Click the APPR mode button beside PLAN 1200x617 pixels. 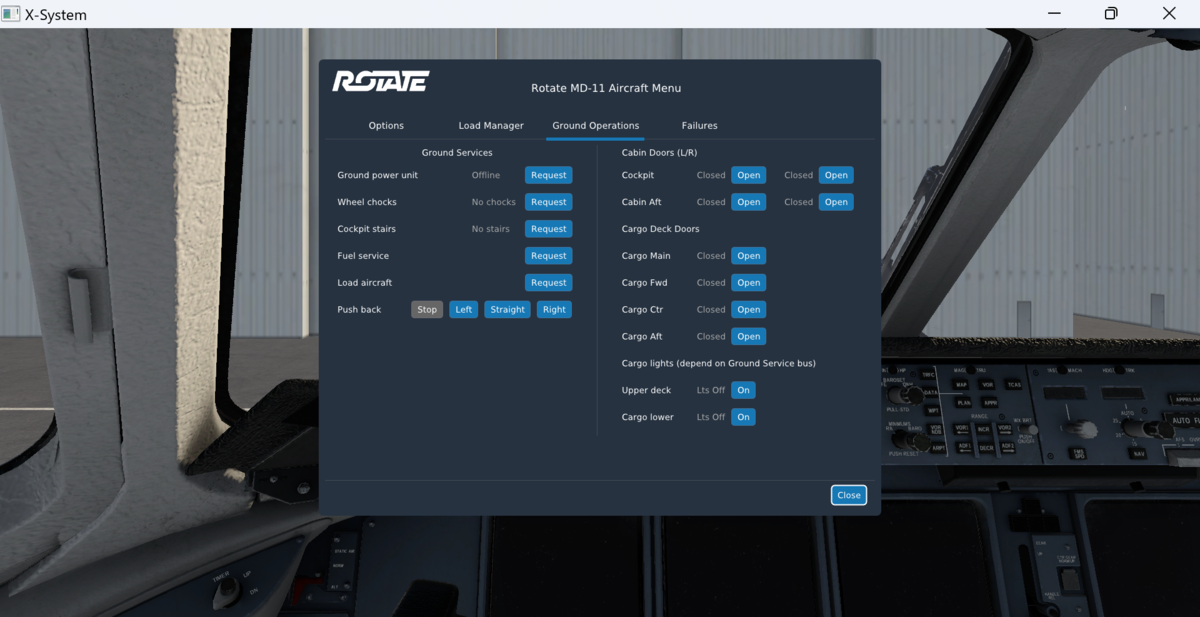tap(990, 402)
